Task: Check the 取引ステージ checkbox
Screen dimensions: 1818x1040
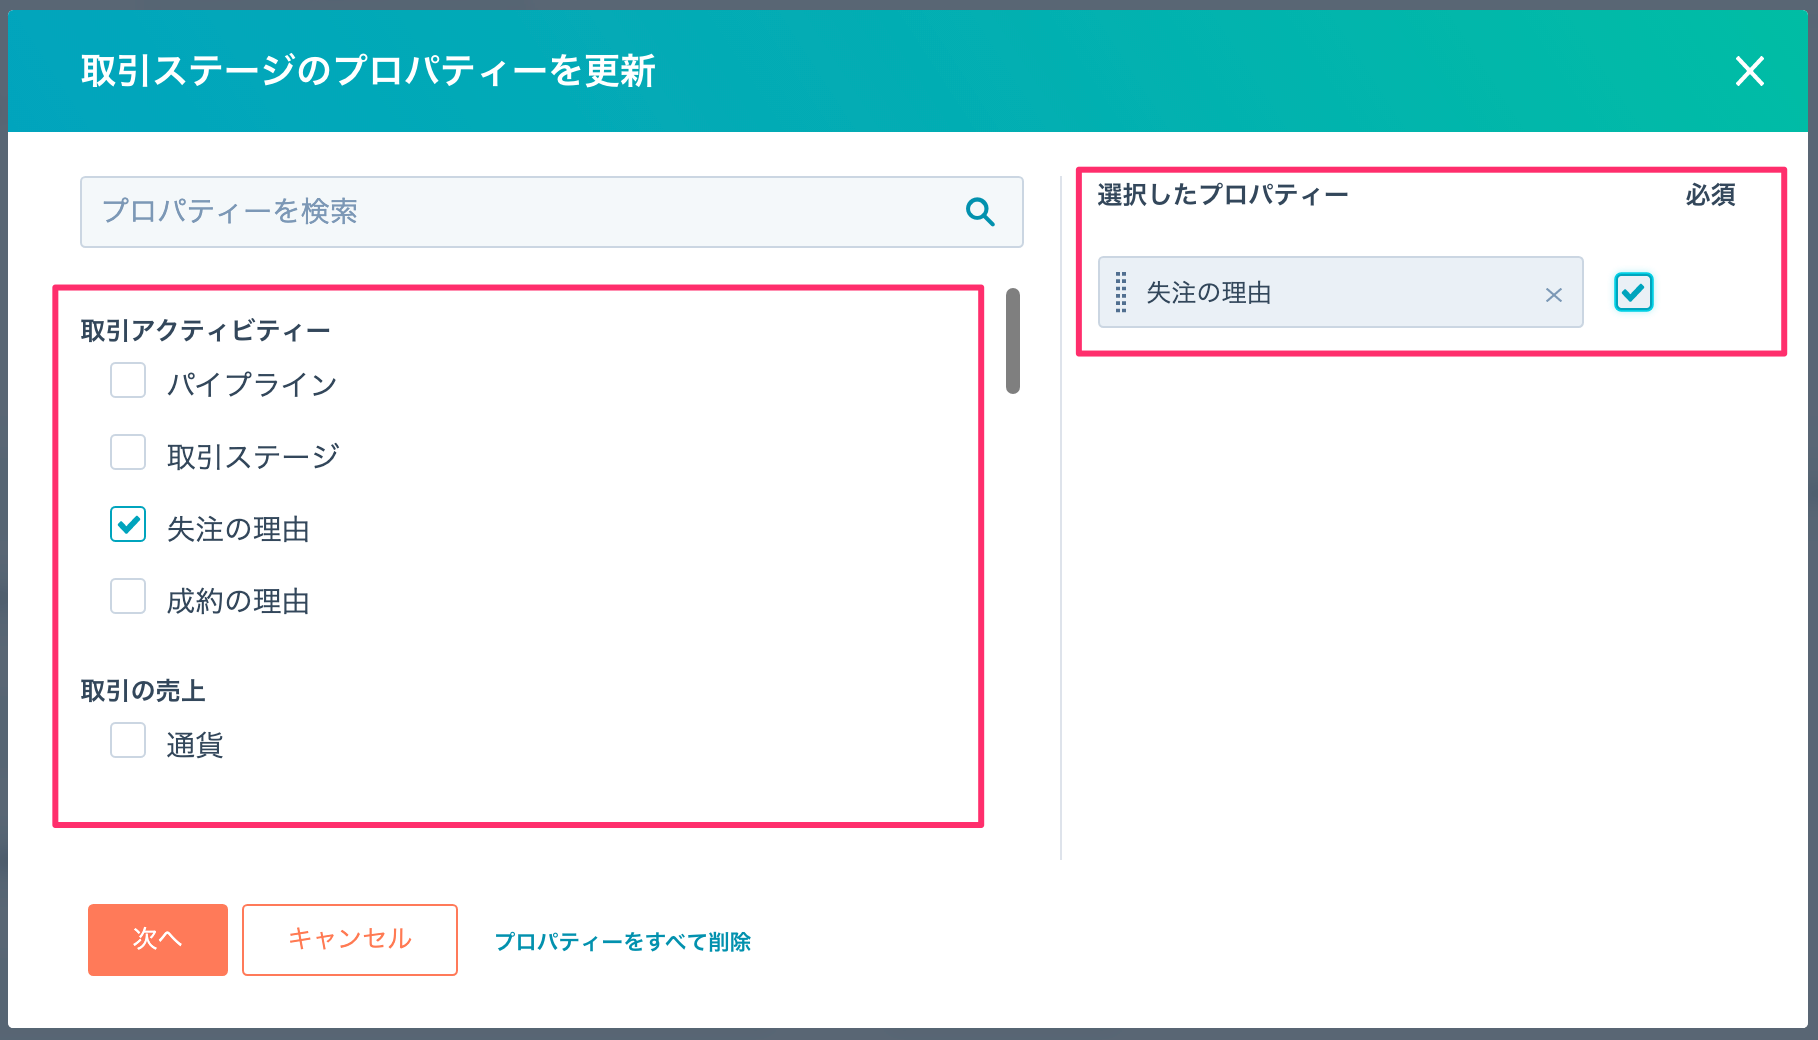Action: [x=128, y=452]
